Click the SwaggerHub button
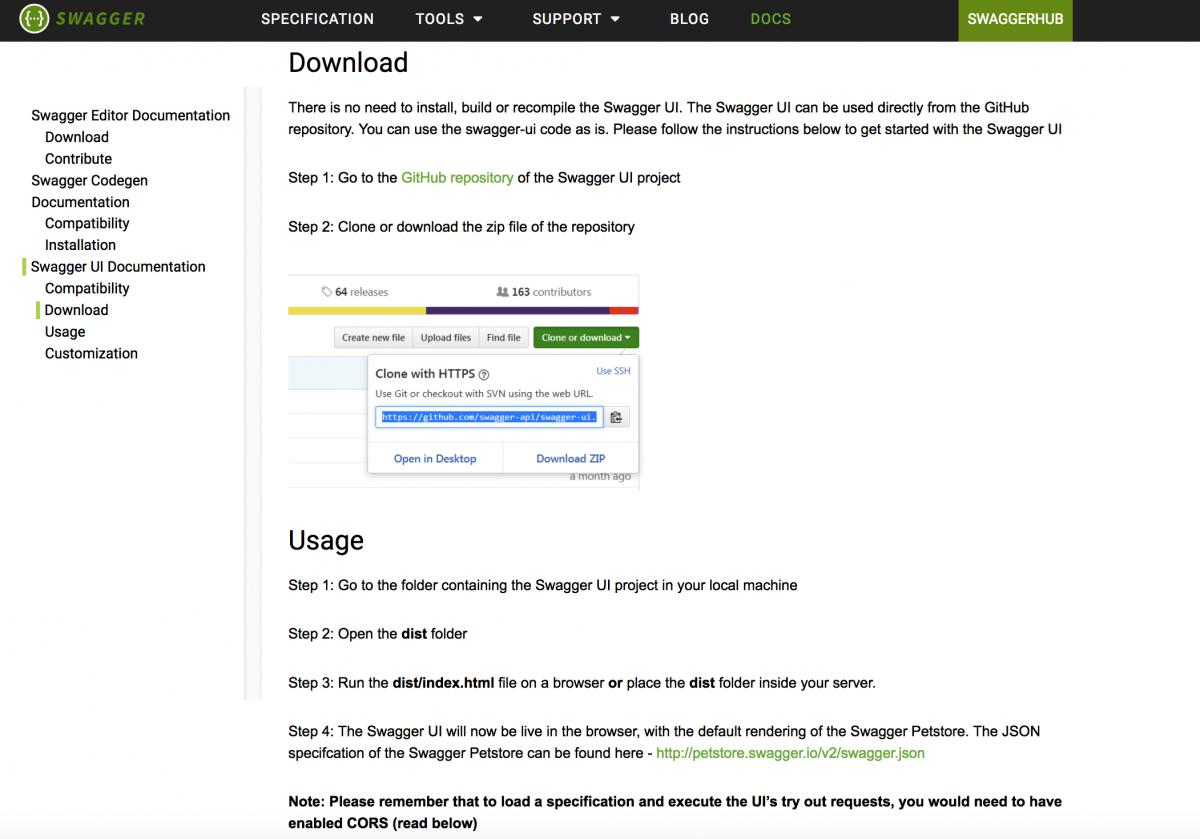This screenshot has height=839, width=1200. click(1015, 19)
